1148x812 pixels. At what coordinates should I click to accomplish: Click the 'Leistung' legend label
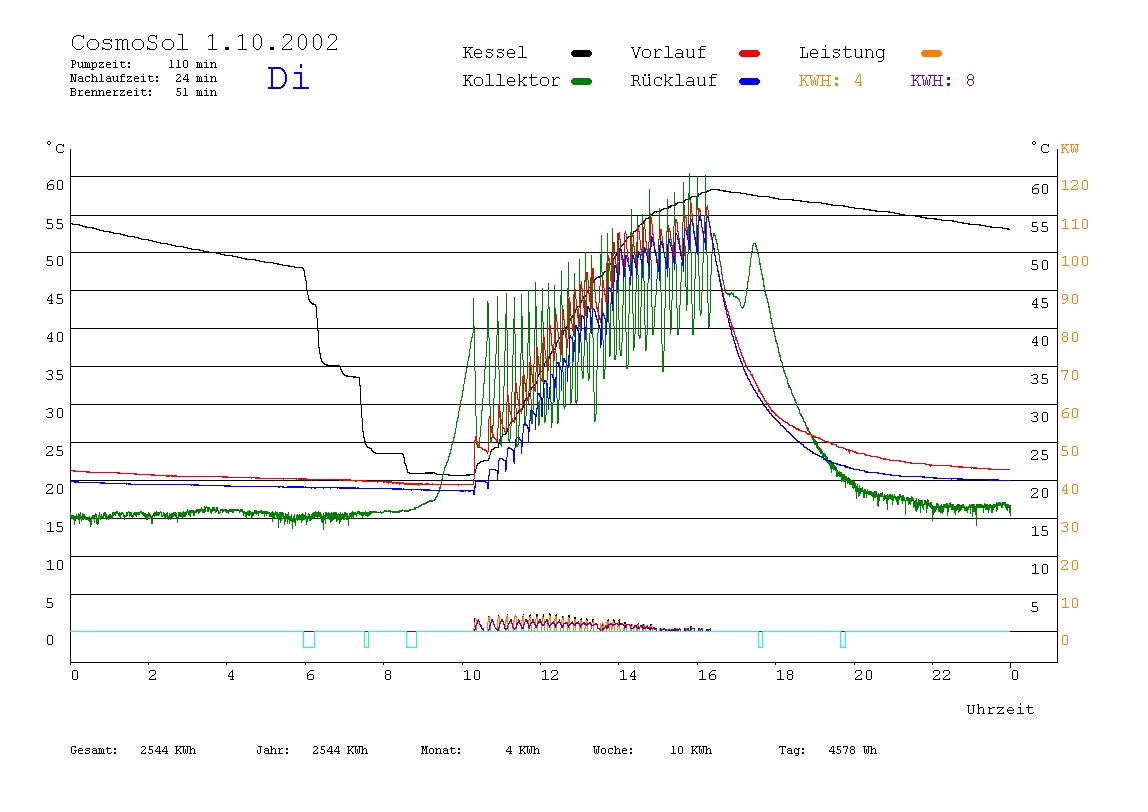tap(842, 53)
